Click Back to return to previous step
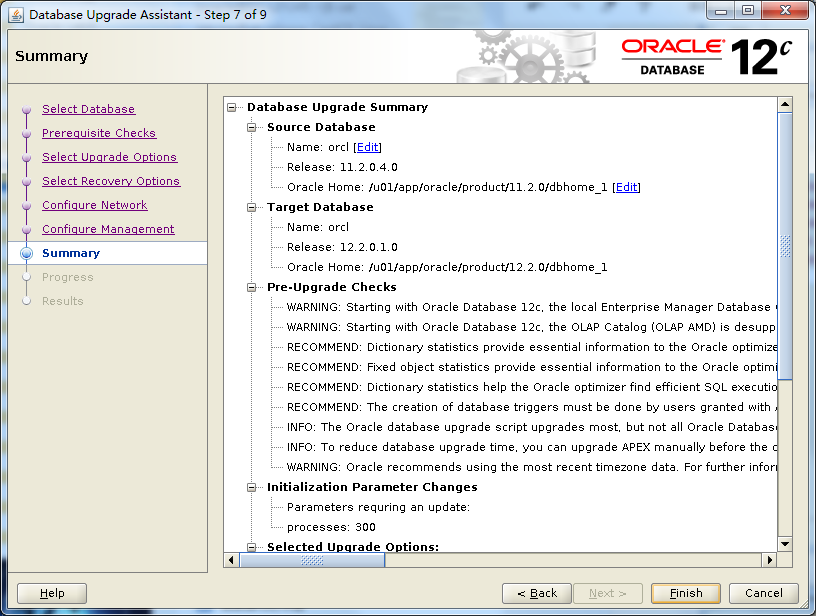 pyautogui.click(x=536, y=592)
